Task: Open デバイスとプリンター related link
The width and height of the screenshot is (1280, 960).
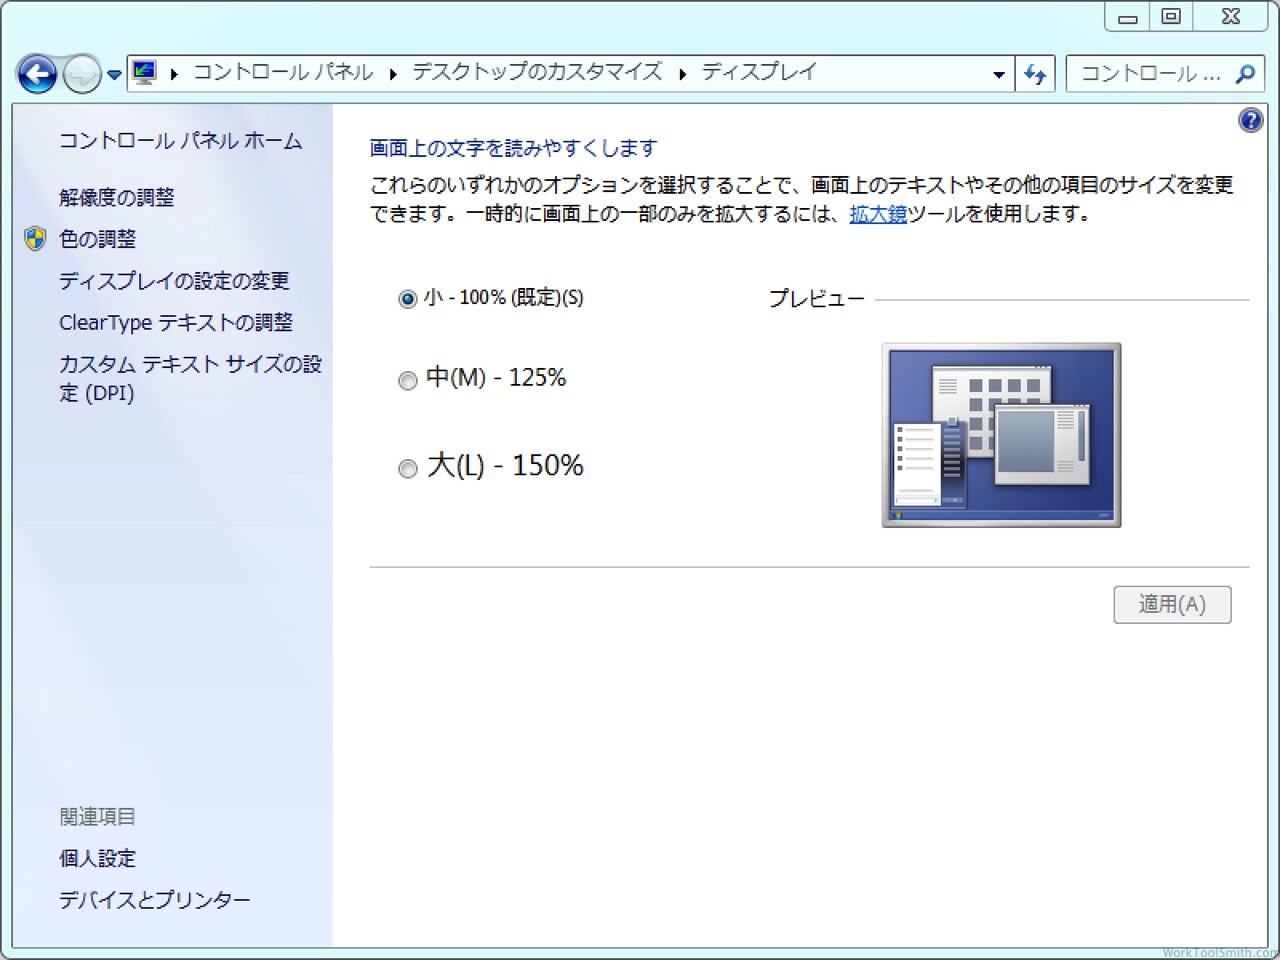Action: (155, 900)
